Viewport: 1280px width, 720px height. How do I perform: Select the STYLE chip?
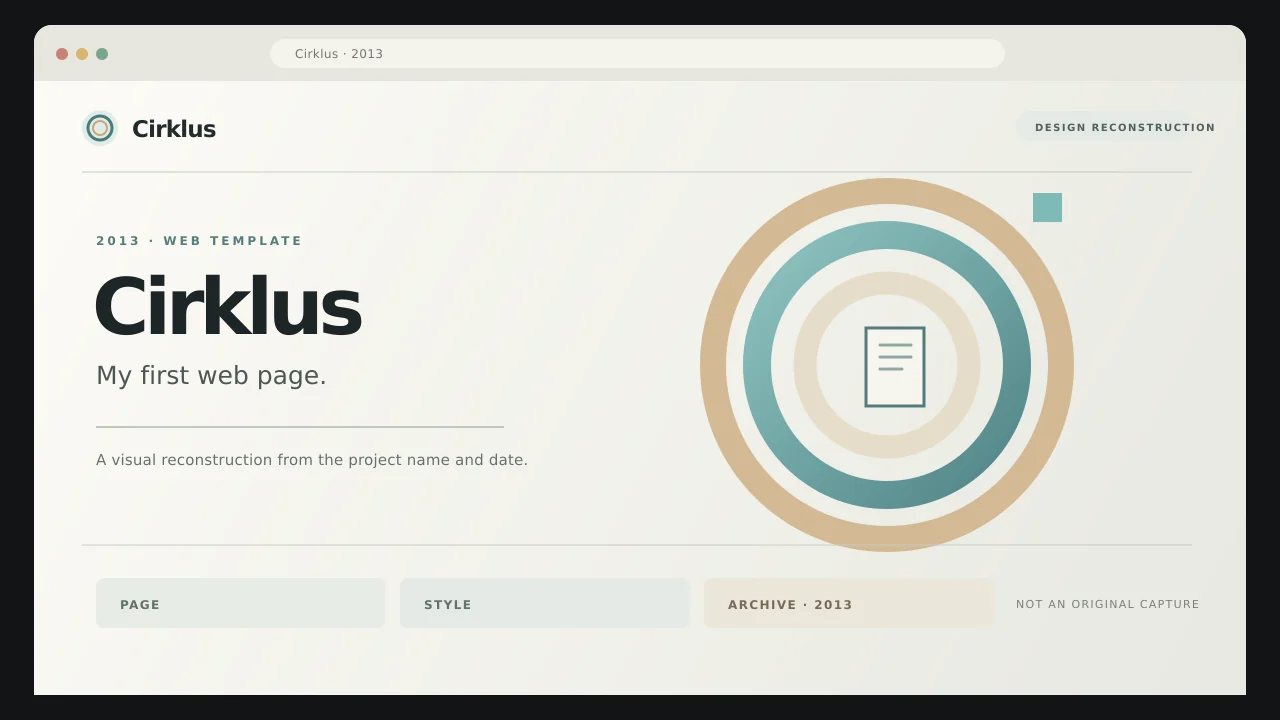pyautogui.click(x=545, y=603)
